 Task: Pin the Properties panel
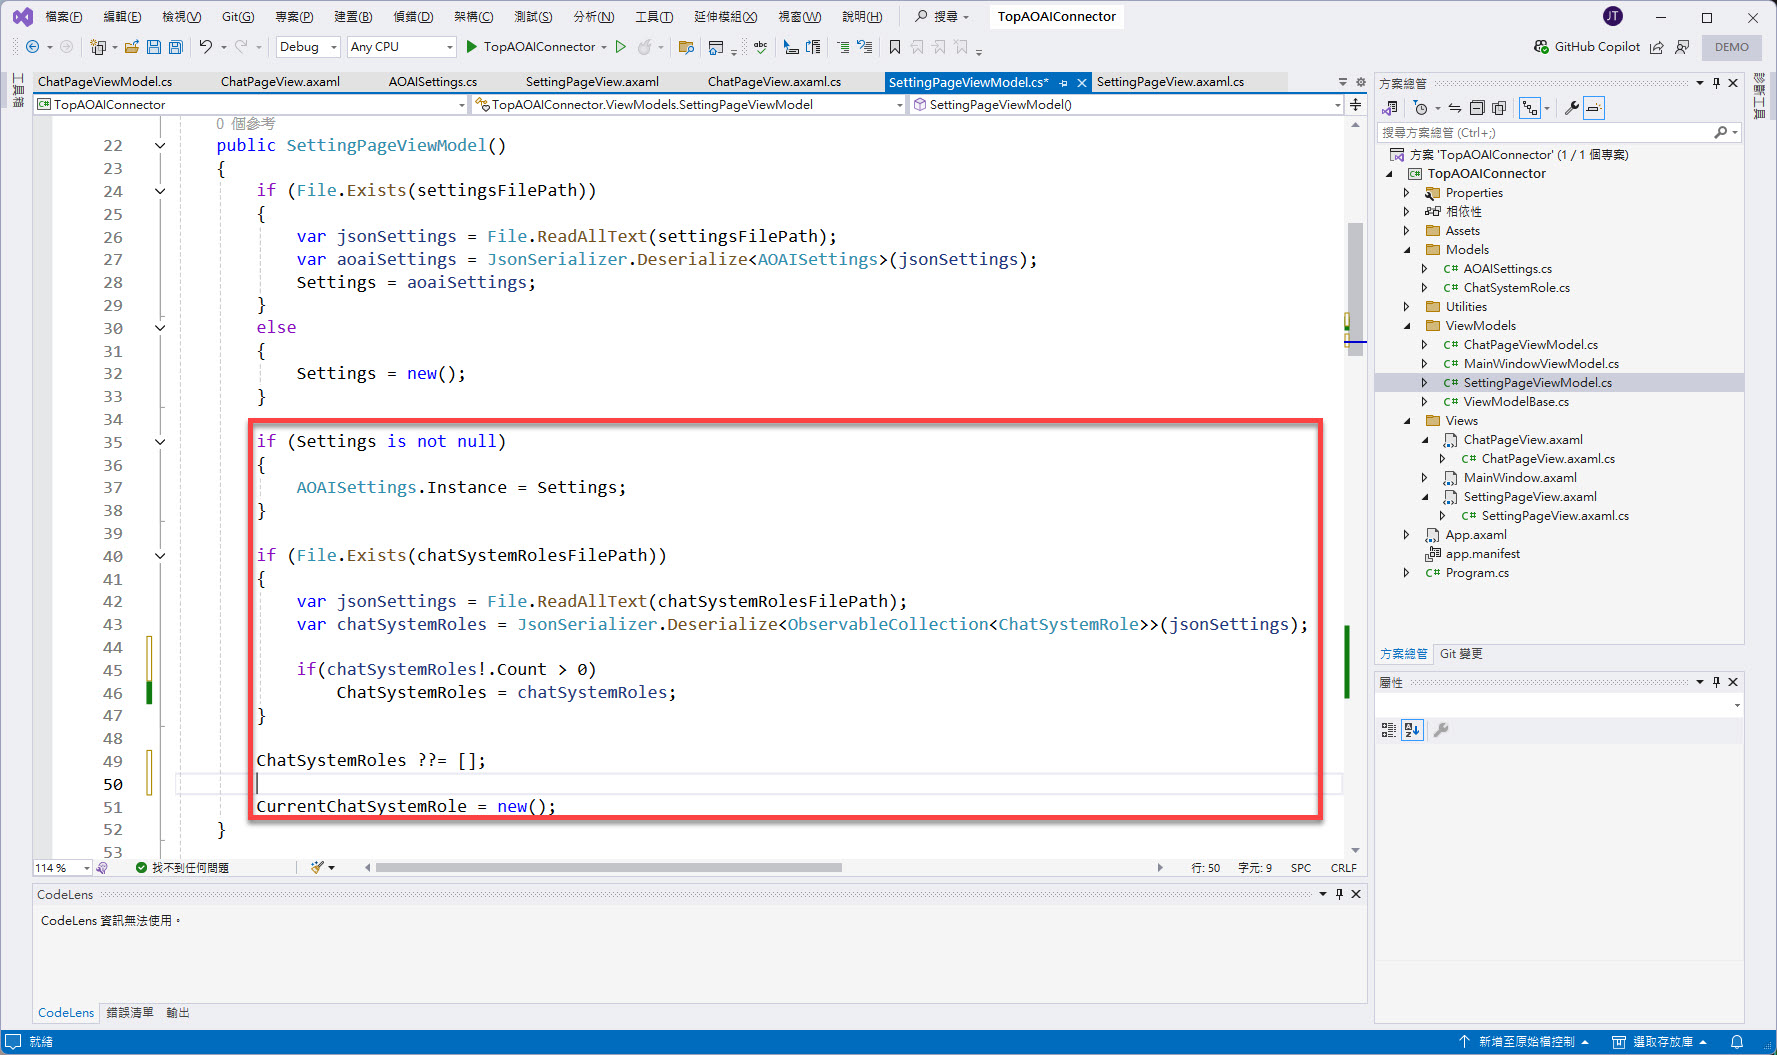1716,682
